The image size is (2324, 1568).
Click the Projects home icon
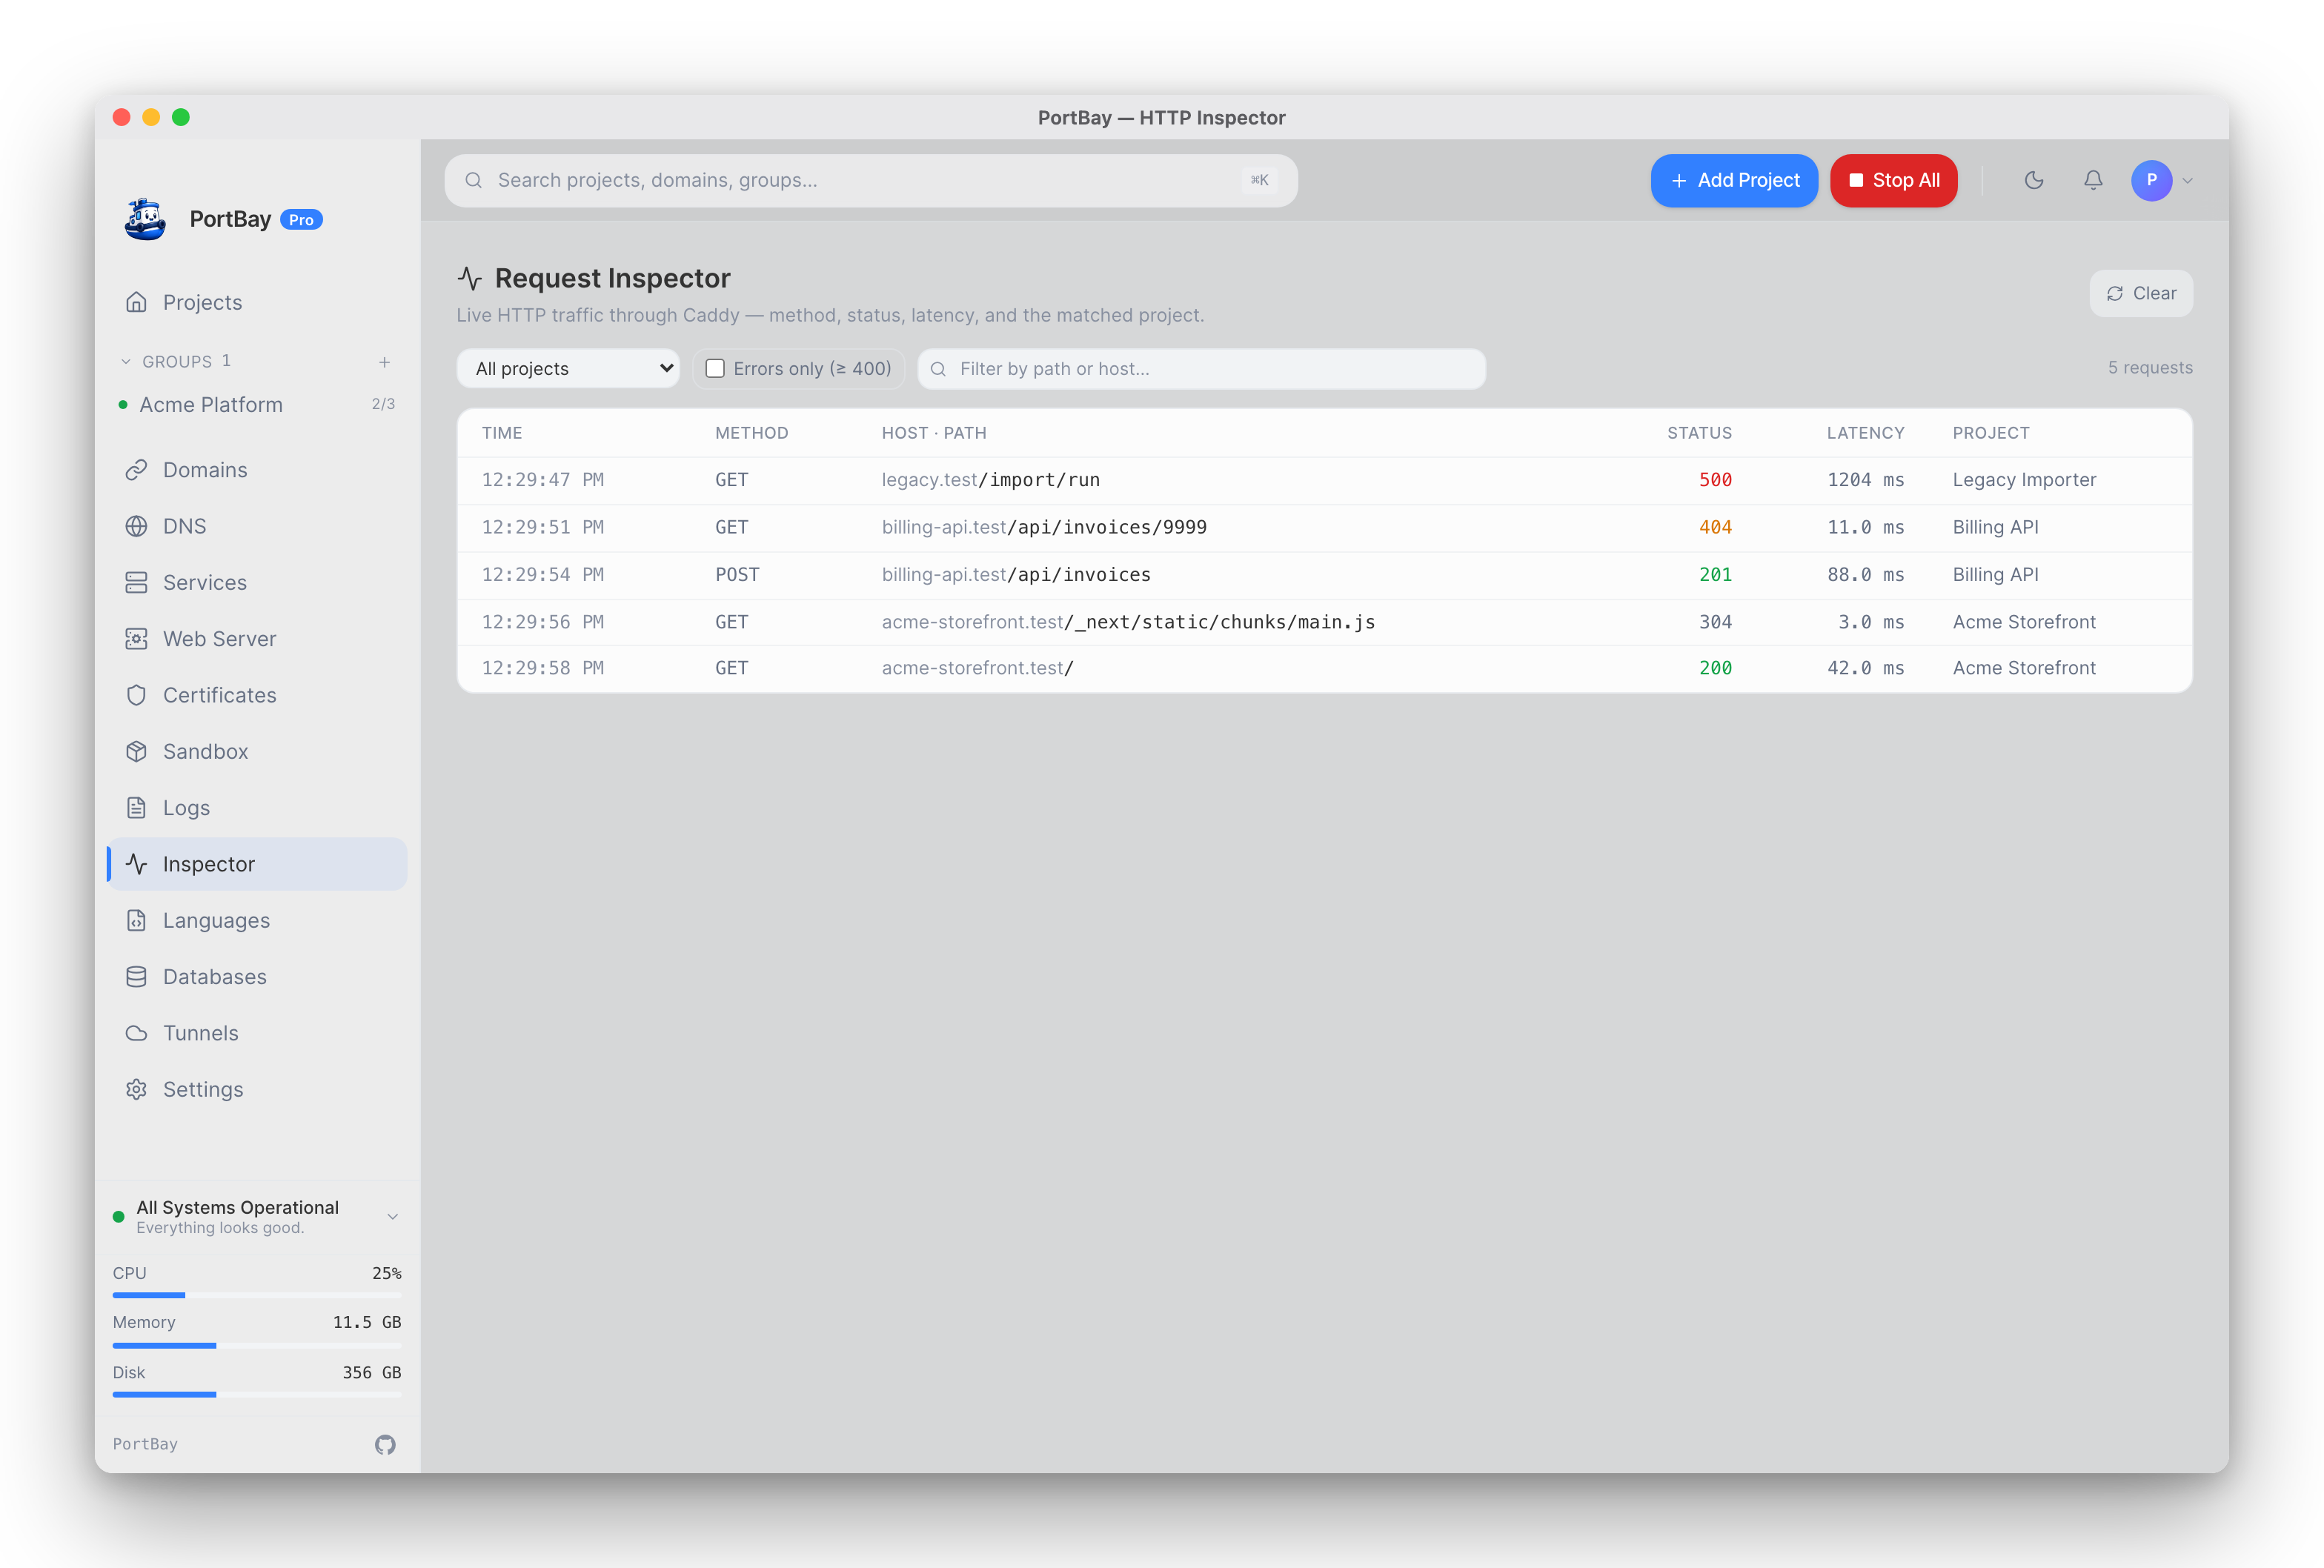(137, 302)
